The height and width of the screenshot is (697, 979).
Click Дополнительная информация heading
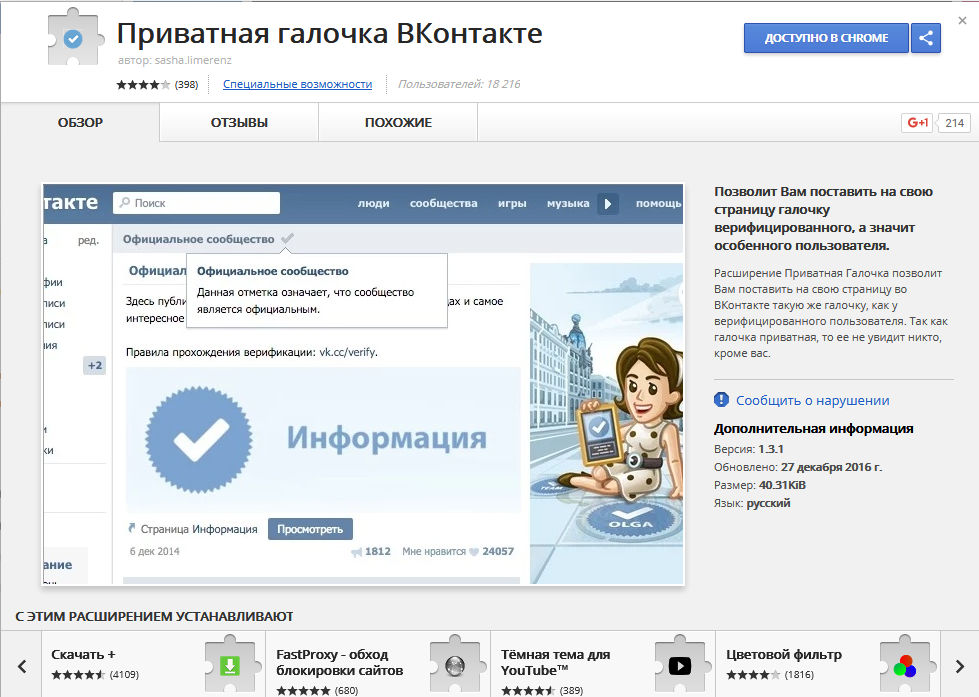(x=814, y=428)
